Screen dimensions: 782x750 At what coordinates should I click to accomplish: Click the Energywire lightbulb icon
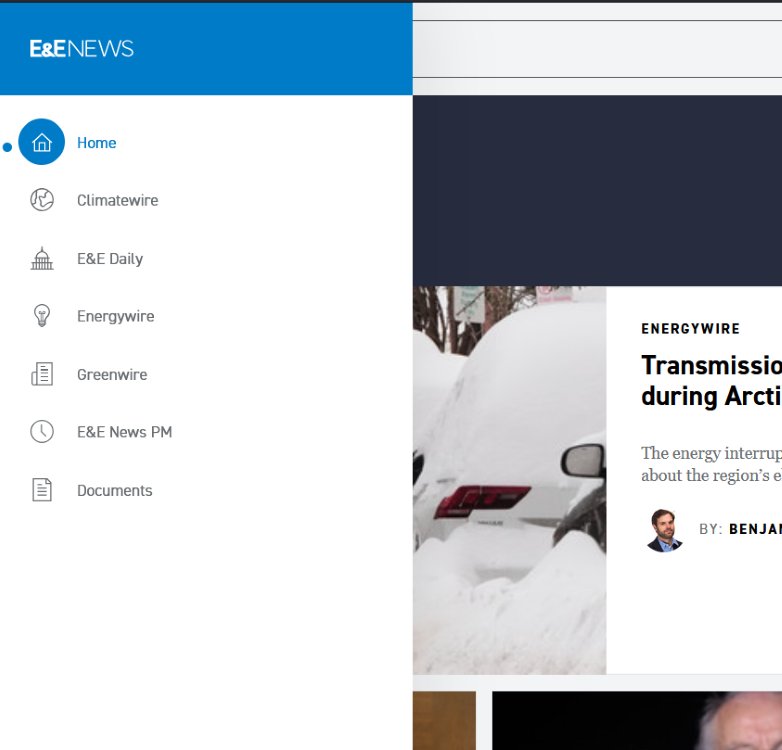[42, 316]
